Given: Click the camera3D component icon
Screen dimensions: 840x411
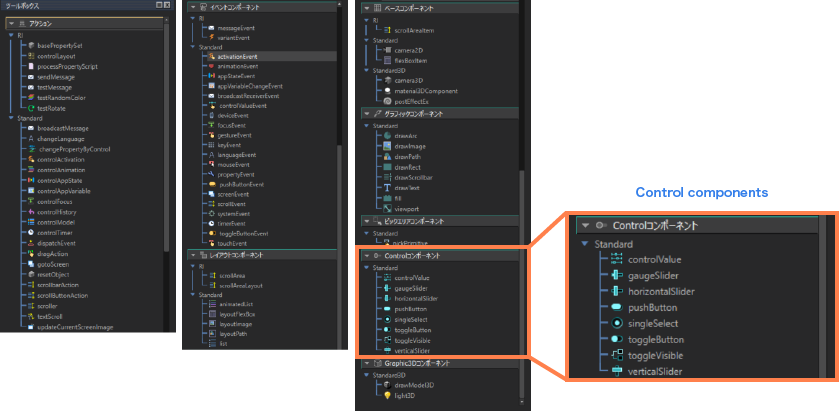Looking at the screenshot, I should [x=387, y=80].
